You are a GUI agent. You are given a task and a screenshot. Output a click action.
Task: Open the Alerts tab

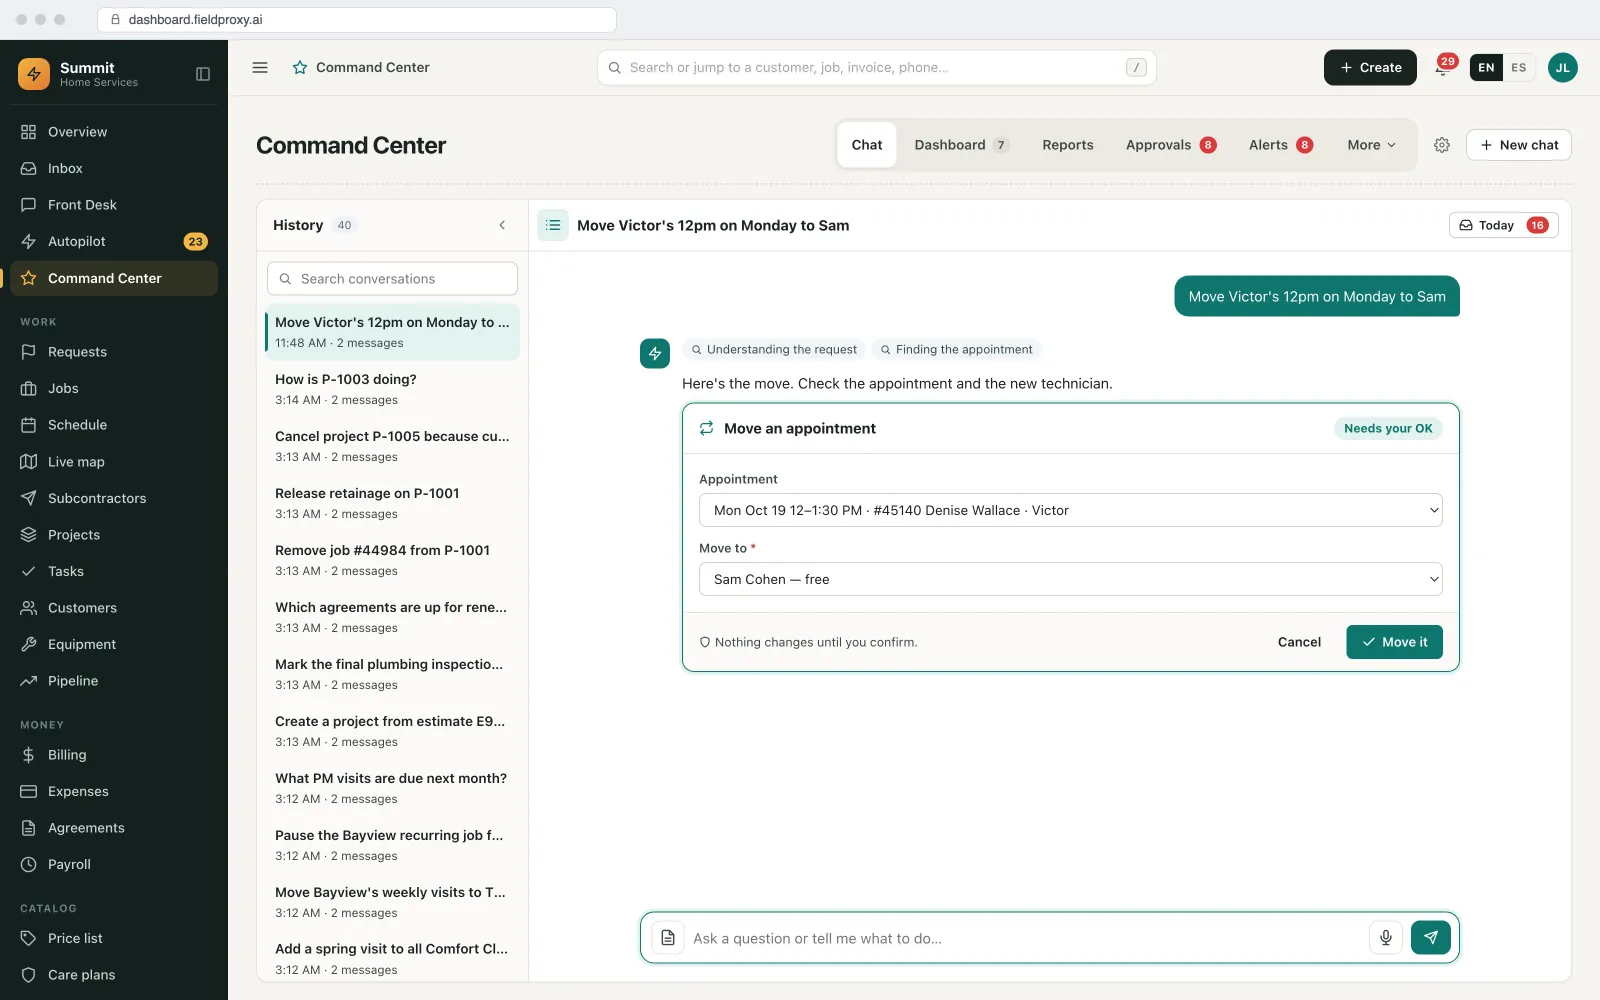point(1280,145)
